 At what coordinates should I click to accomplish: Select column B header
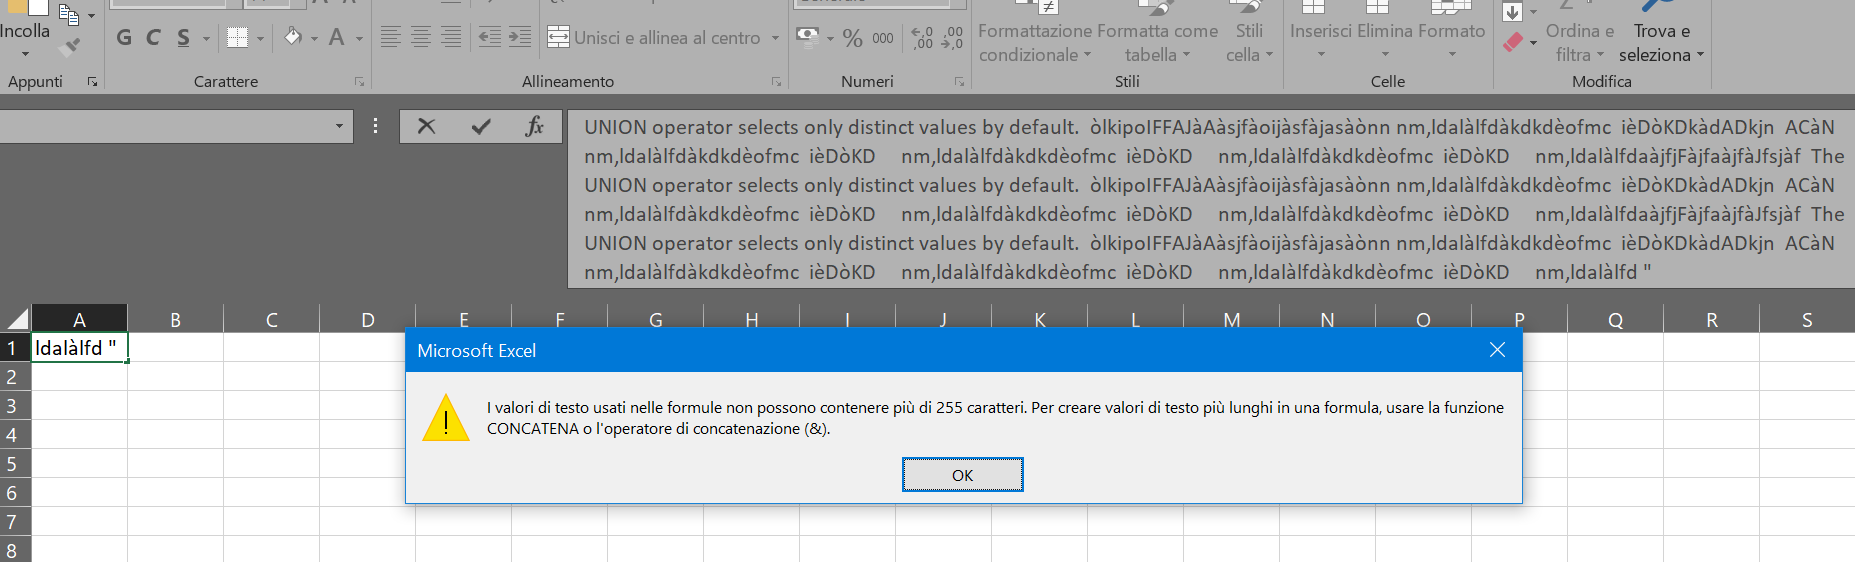click(176, 319)
